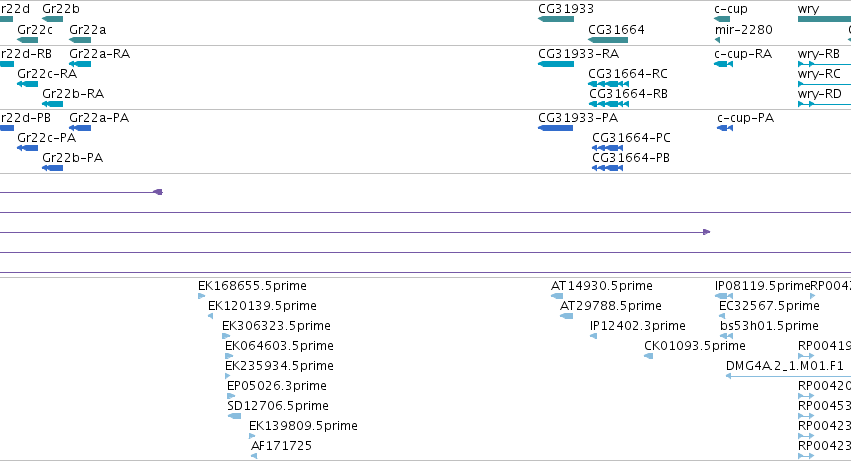Click the r22d-RB transcript label
The height and width of the screenshot is (461, 851).
(x=26, y=54)
